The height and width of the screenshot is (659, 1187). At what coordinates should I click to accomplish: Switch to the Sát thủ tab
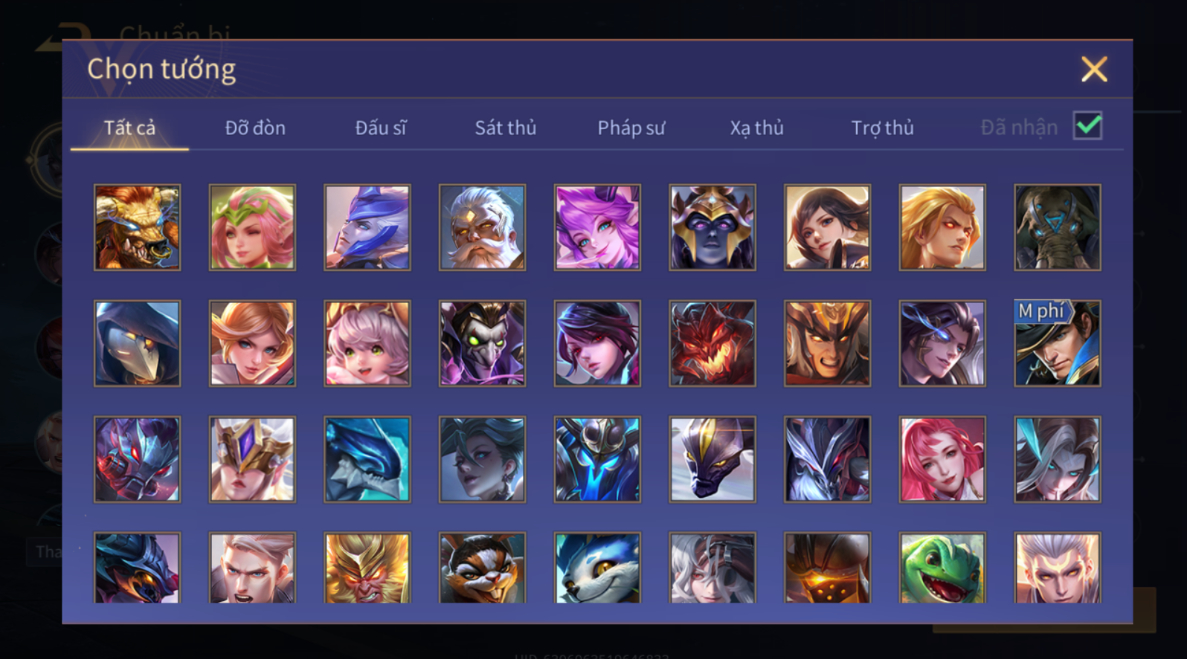[506, 128]
